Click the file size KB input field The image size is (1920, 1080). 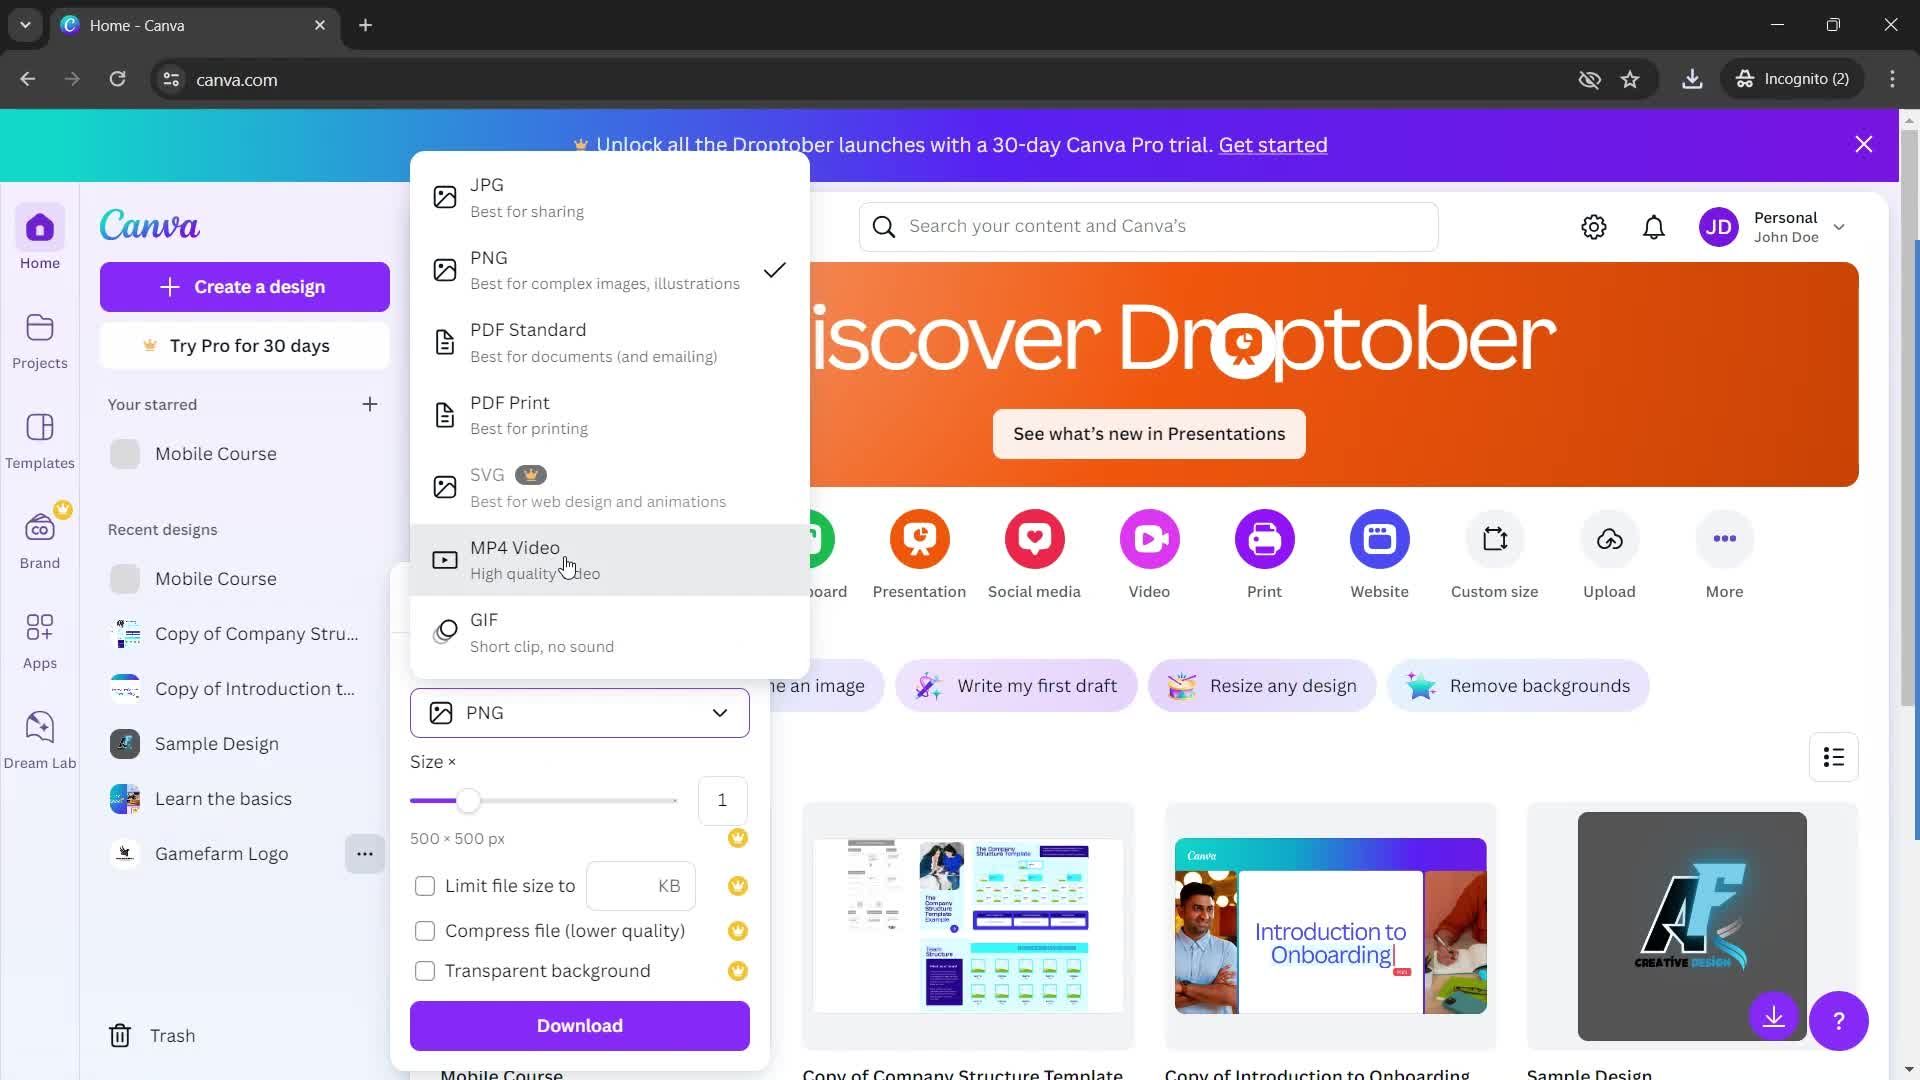click(x=641, y=886)
